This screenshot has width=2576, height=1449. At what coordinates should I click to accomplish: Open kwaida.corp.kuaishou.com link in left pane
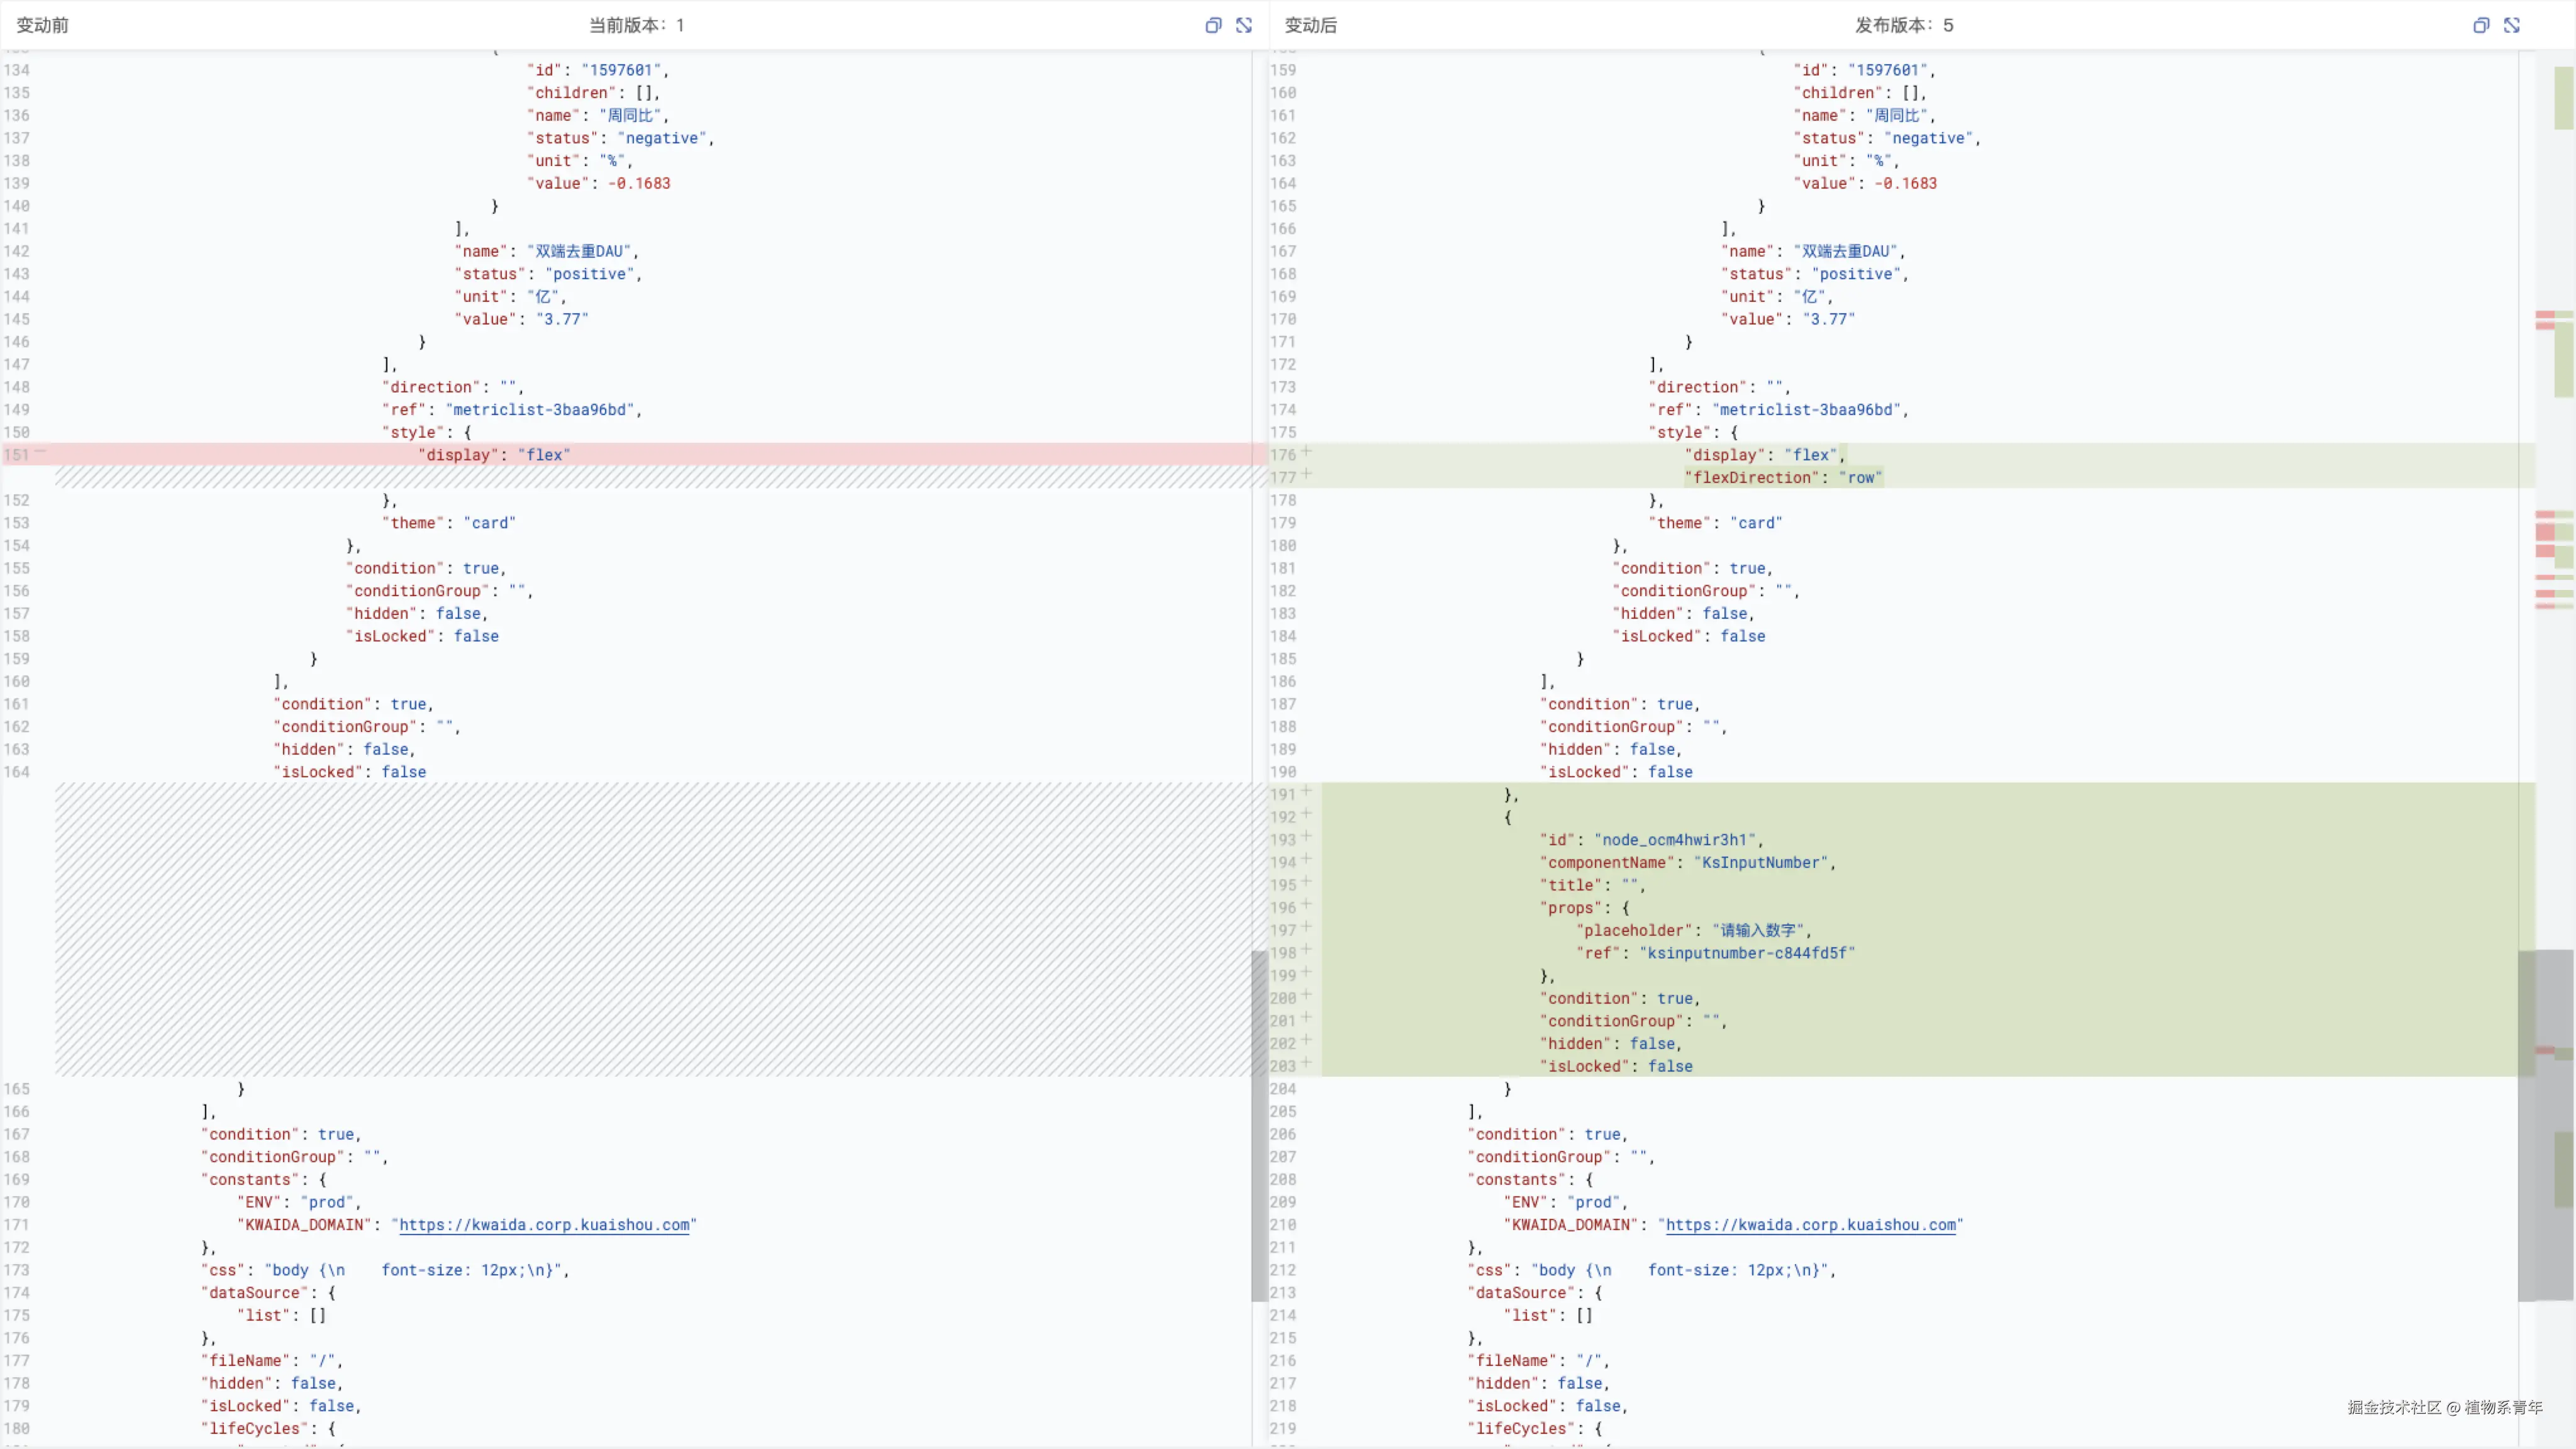[544, 1225]
